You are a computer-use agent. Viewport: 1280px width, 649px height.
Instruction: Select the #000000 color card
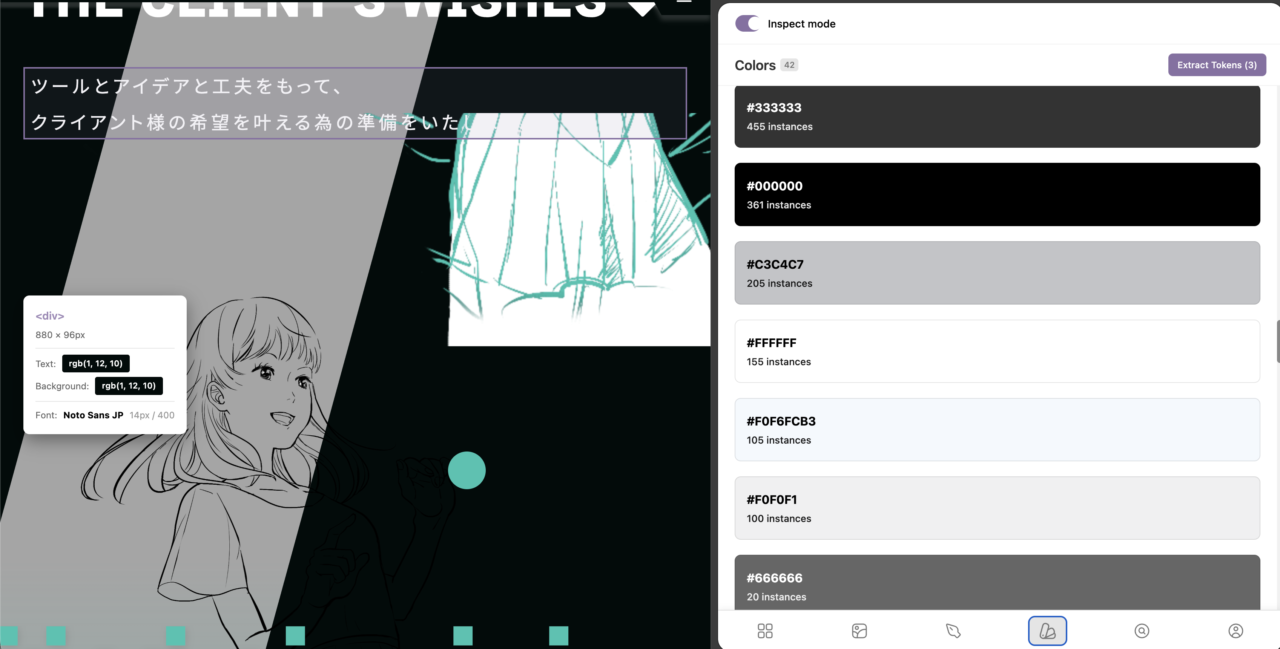pyautogui.click(x=996, y=194)
